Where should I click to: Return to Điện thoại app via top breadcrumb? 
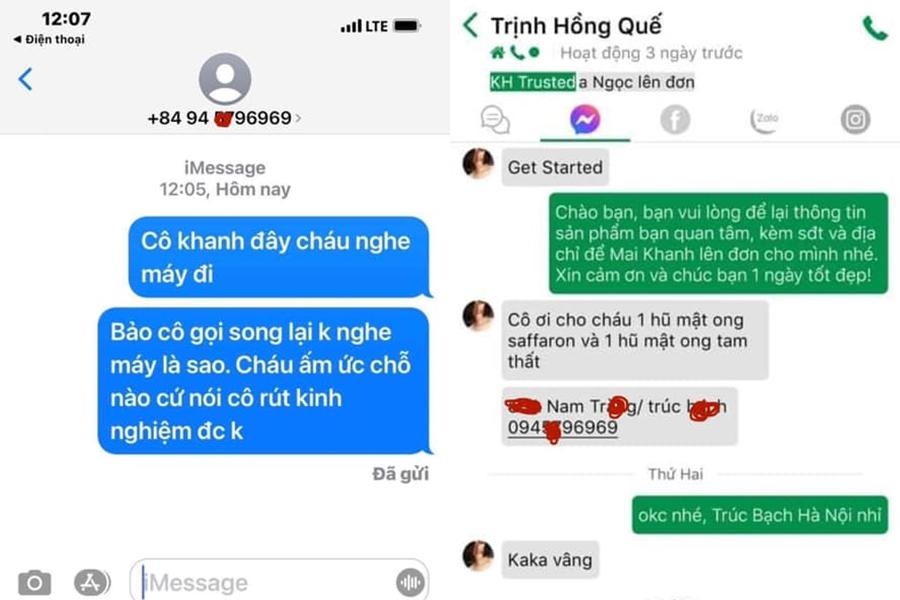coord(49,39)
